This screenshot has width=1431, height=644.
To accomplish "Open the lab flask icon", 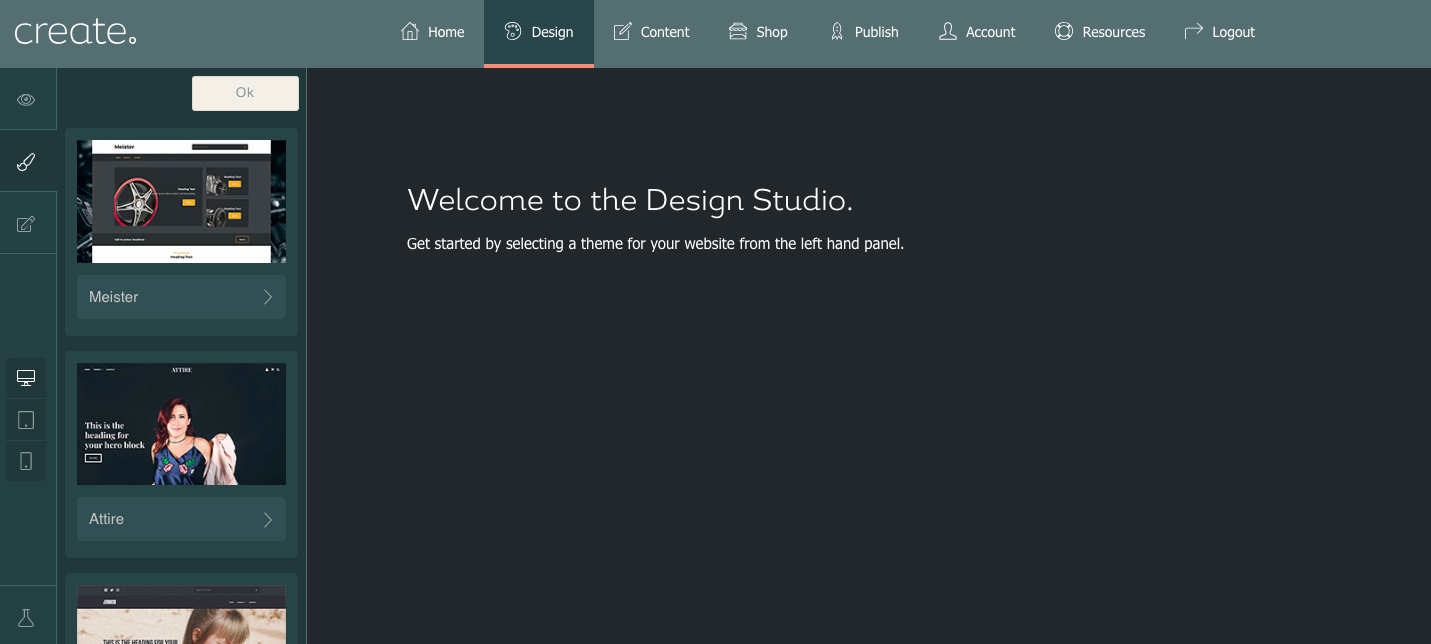I will (x=27, y=618).
